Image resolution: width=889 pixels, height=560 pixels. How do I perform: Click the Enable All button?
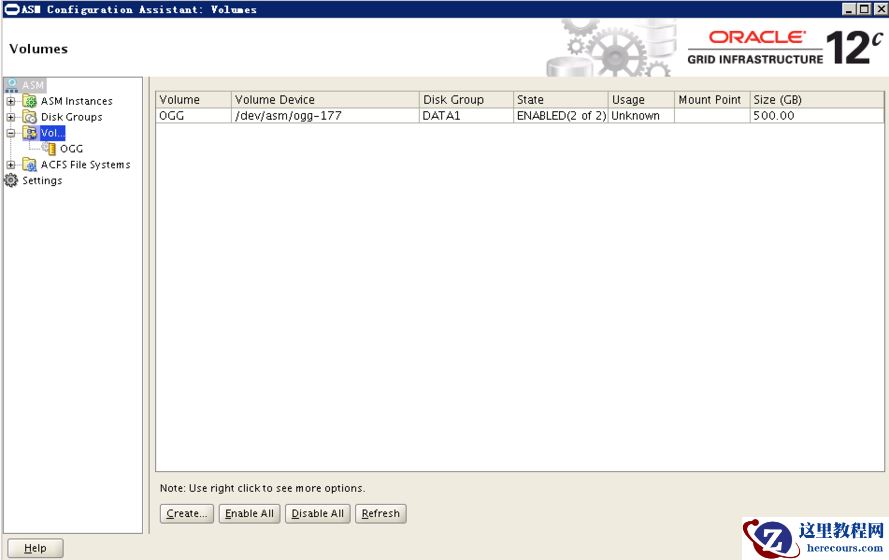249,514
